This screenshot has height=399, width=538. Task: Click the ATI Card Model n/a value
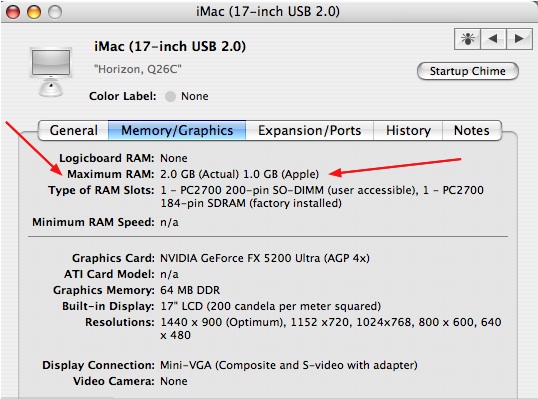click(x=169, y=274)
